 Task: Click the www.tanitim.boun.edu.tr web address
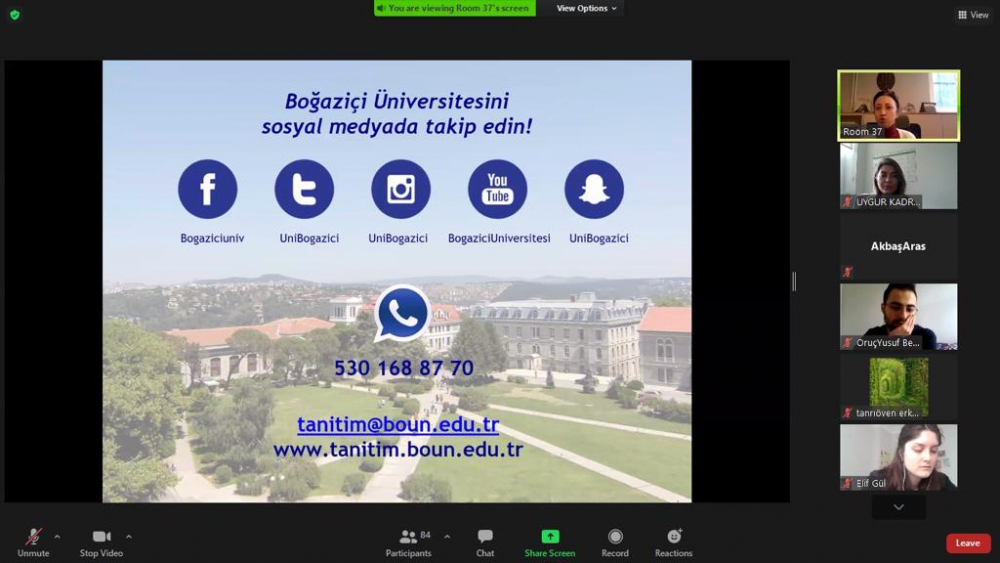pyautogui.click(x=398, y=450)
